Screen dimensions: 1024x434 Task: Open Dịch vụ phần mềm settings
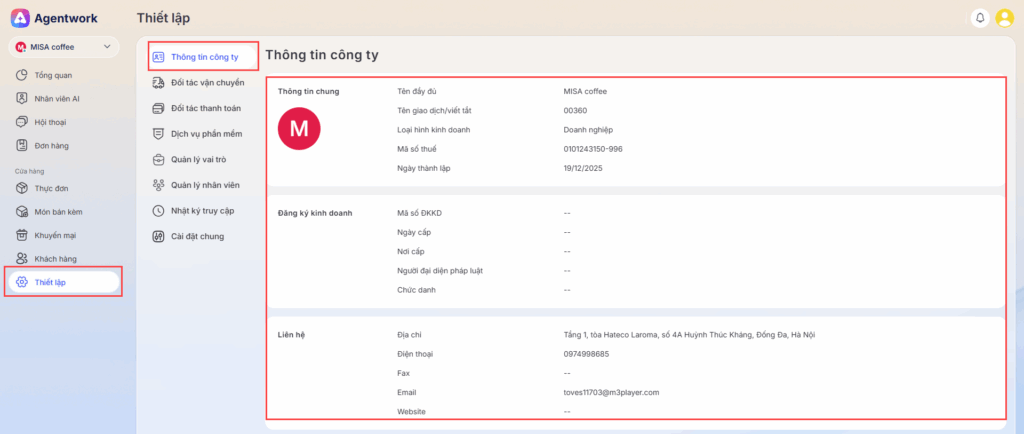tap(205, 133)
